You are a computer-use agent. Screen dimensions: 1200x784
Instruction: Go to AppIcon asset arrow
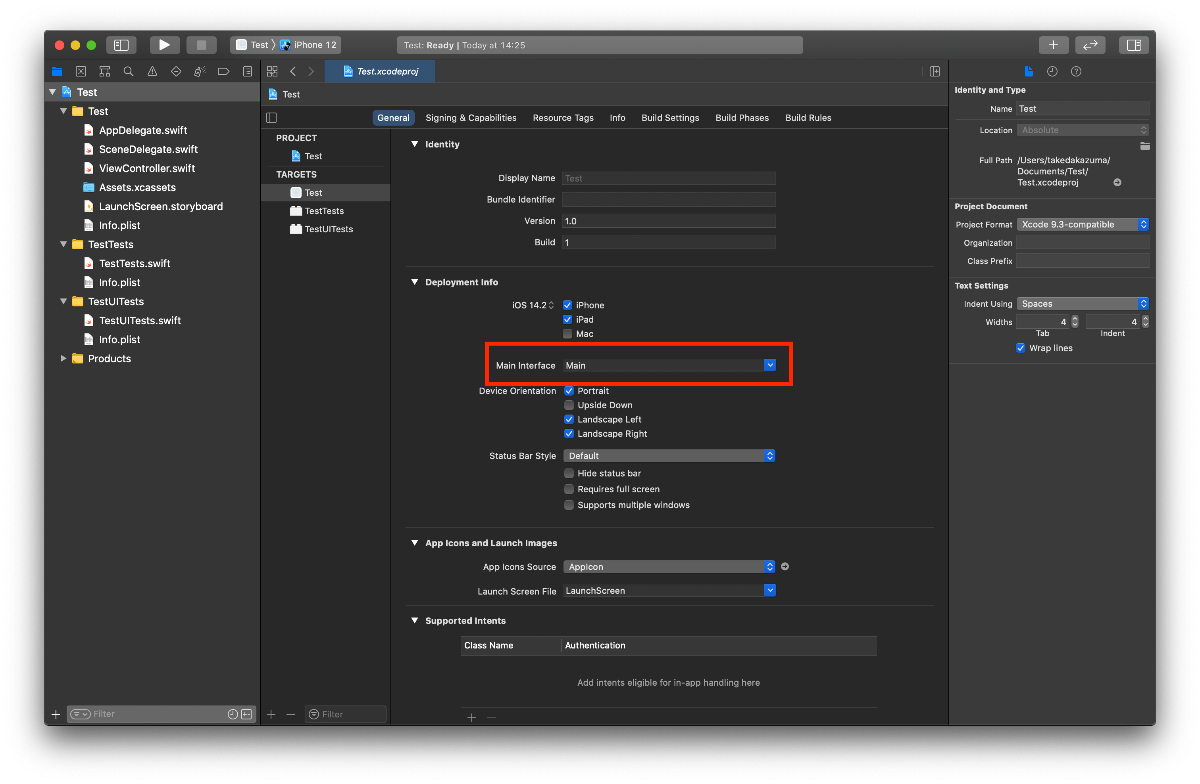point(785,567)
